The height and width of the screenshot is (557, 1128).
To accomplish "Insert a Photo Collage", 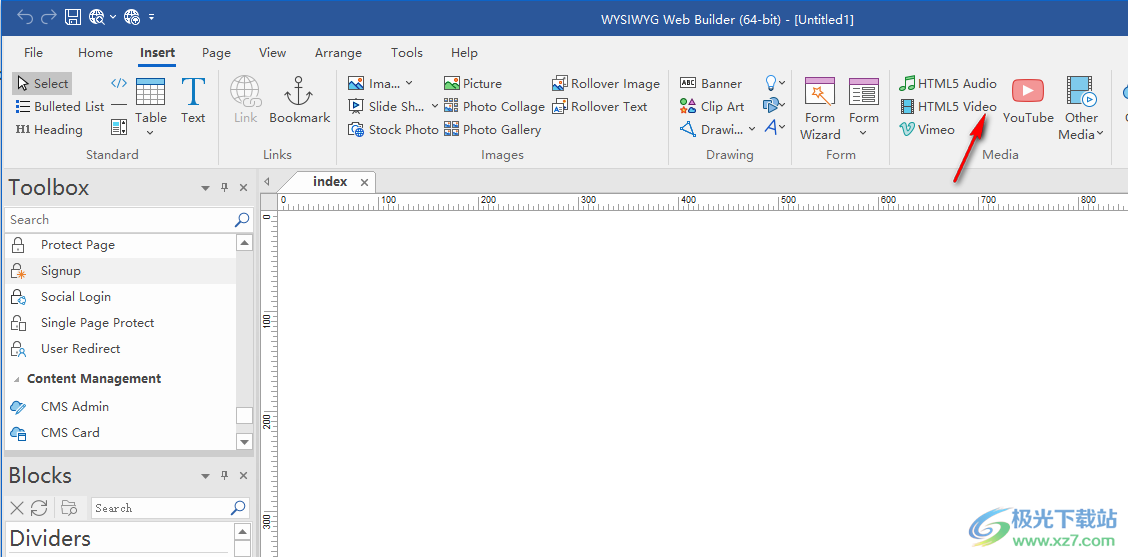I will [494, 107].
